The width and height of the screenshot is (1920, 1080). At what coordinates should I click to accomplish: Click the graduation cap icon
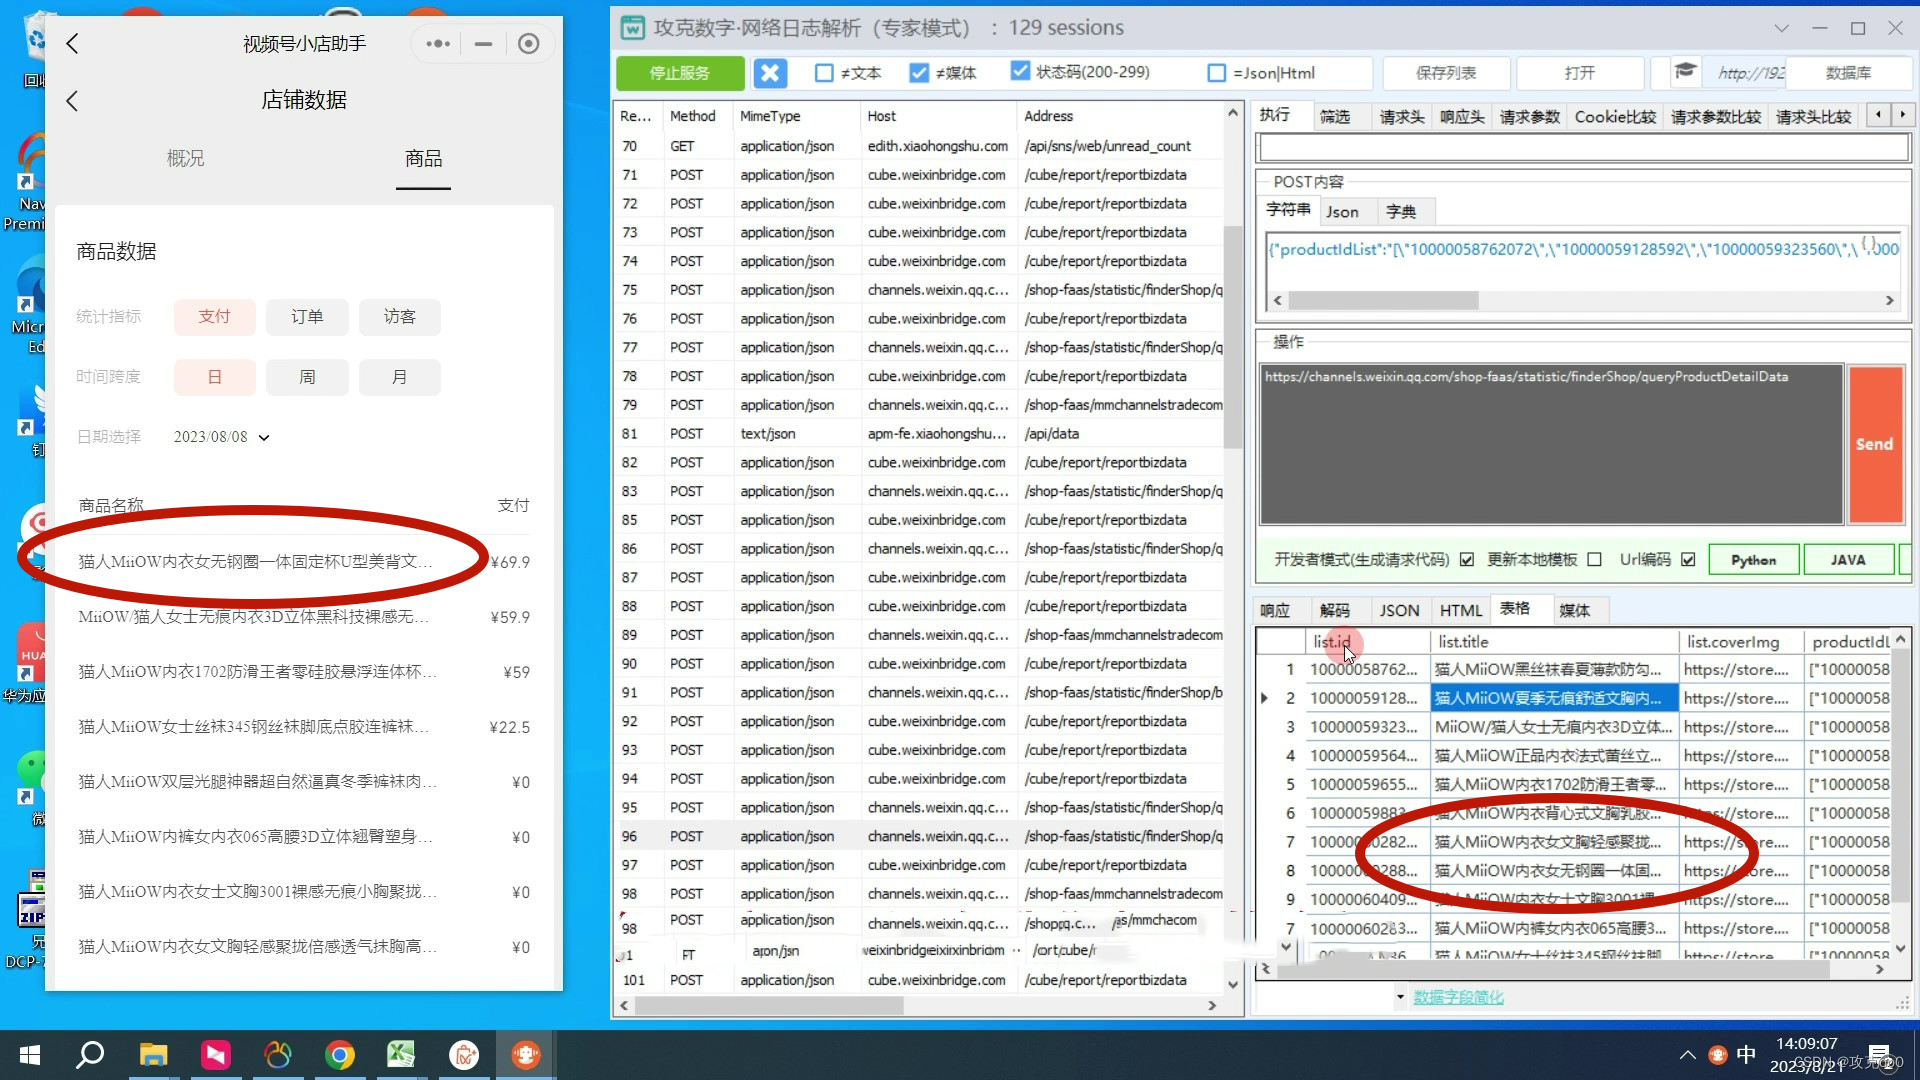click(1685, 72)
